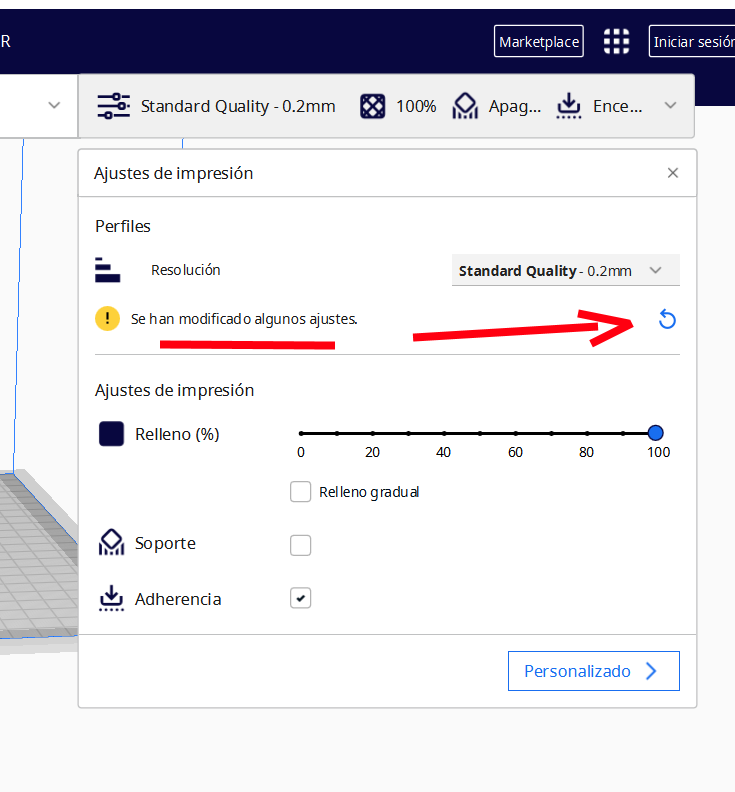This screenshot has width=735, height=792.
Task: Click the Resolución layer-height icon
Action: click(x=108, y=270)
